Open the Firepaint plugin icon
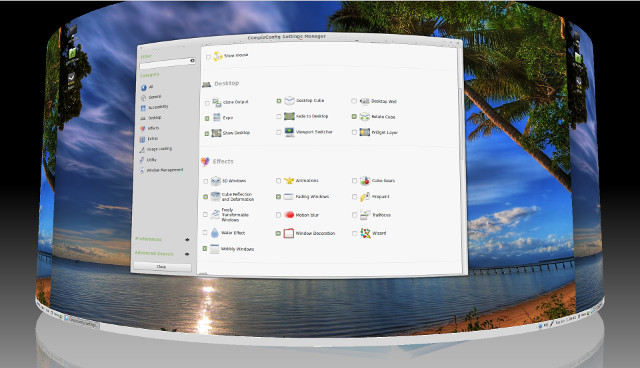The height and width of the screenshot is (368, 640). 365,197
